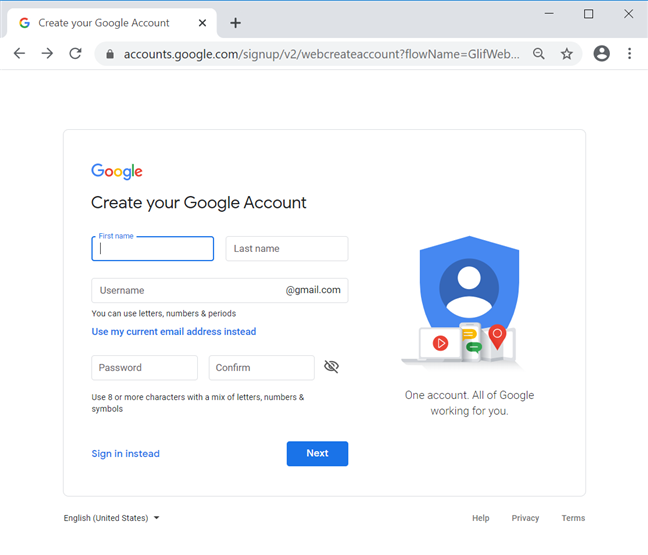Image resolution: width=648 pixels, height=555 pixels.
Task: View site info via padlock icon
Action: tap(110, 54)
